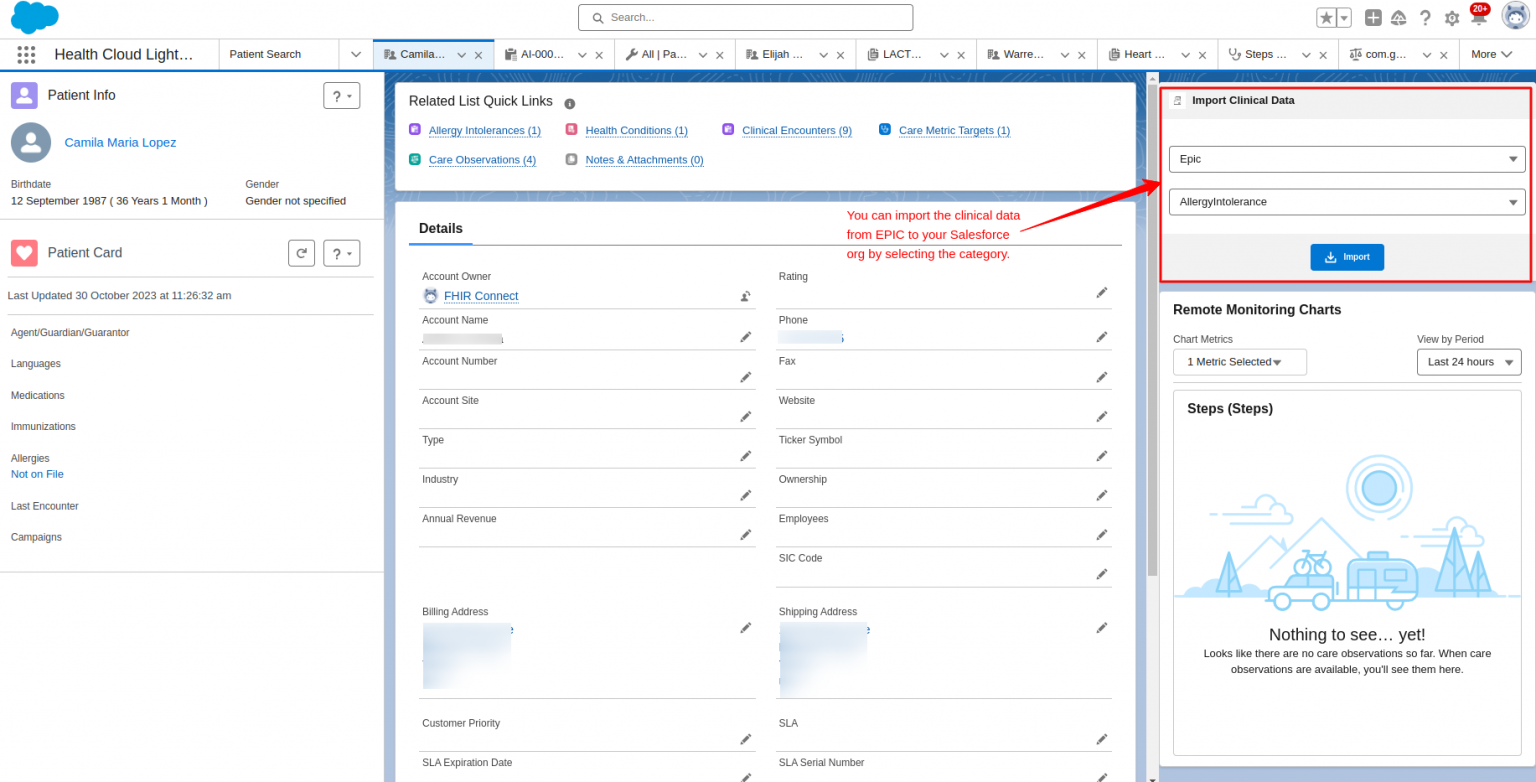Open the Salesforce Setup gear icon
This screenshot has height=782, width=1536.
pos(1452,17)
